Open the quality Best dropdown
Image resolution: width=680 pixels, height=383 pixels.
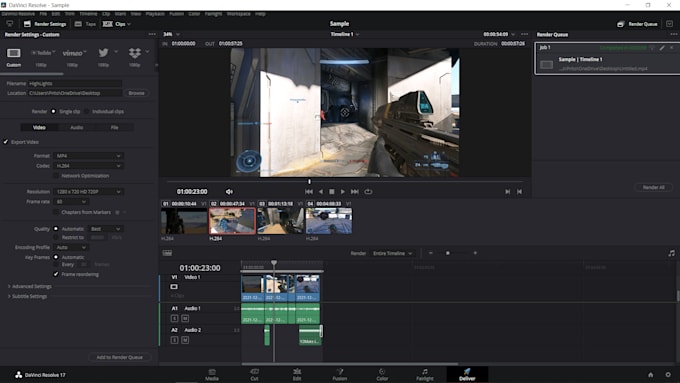pyautogui.click(x=105, y=229)
